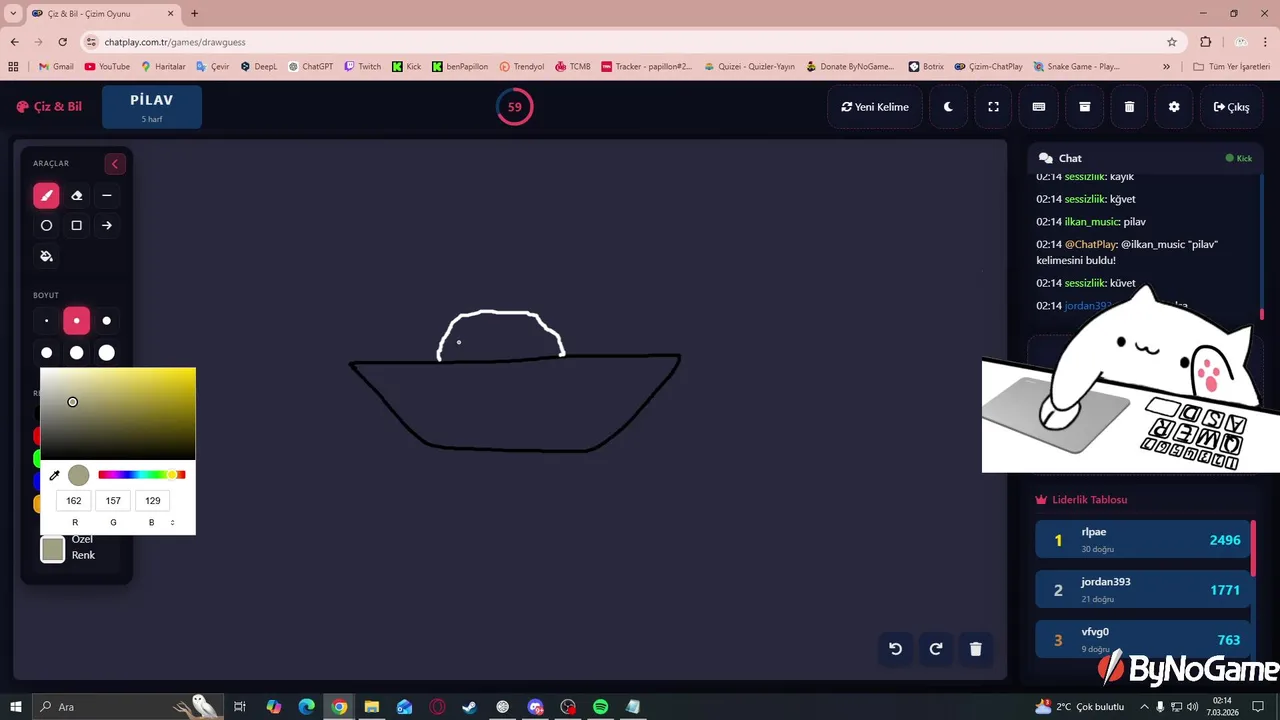Click the Özel Renk custom color swatch
The height and width of the screenshot is (720, 1280).
click(x=53, y=549)
